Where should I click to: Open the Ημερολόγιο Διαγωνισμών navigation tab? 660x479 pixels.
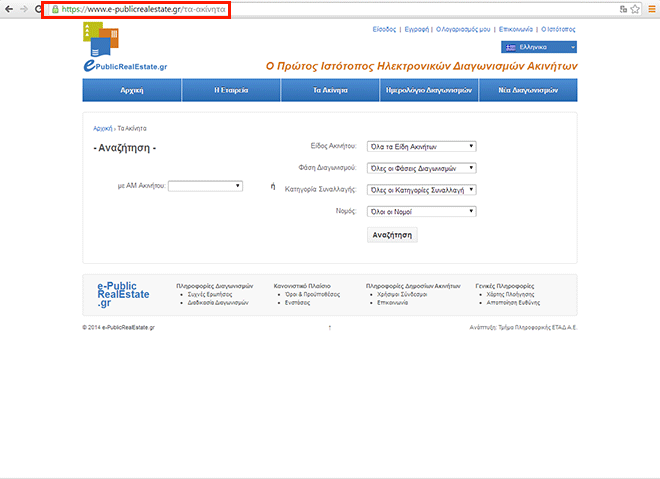[x=428, y=90]
